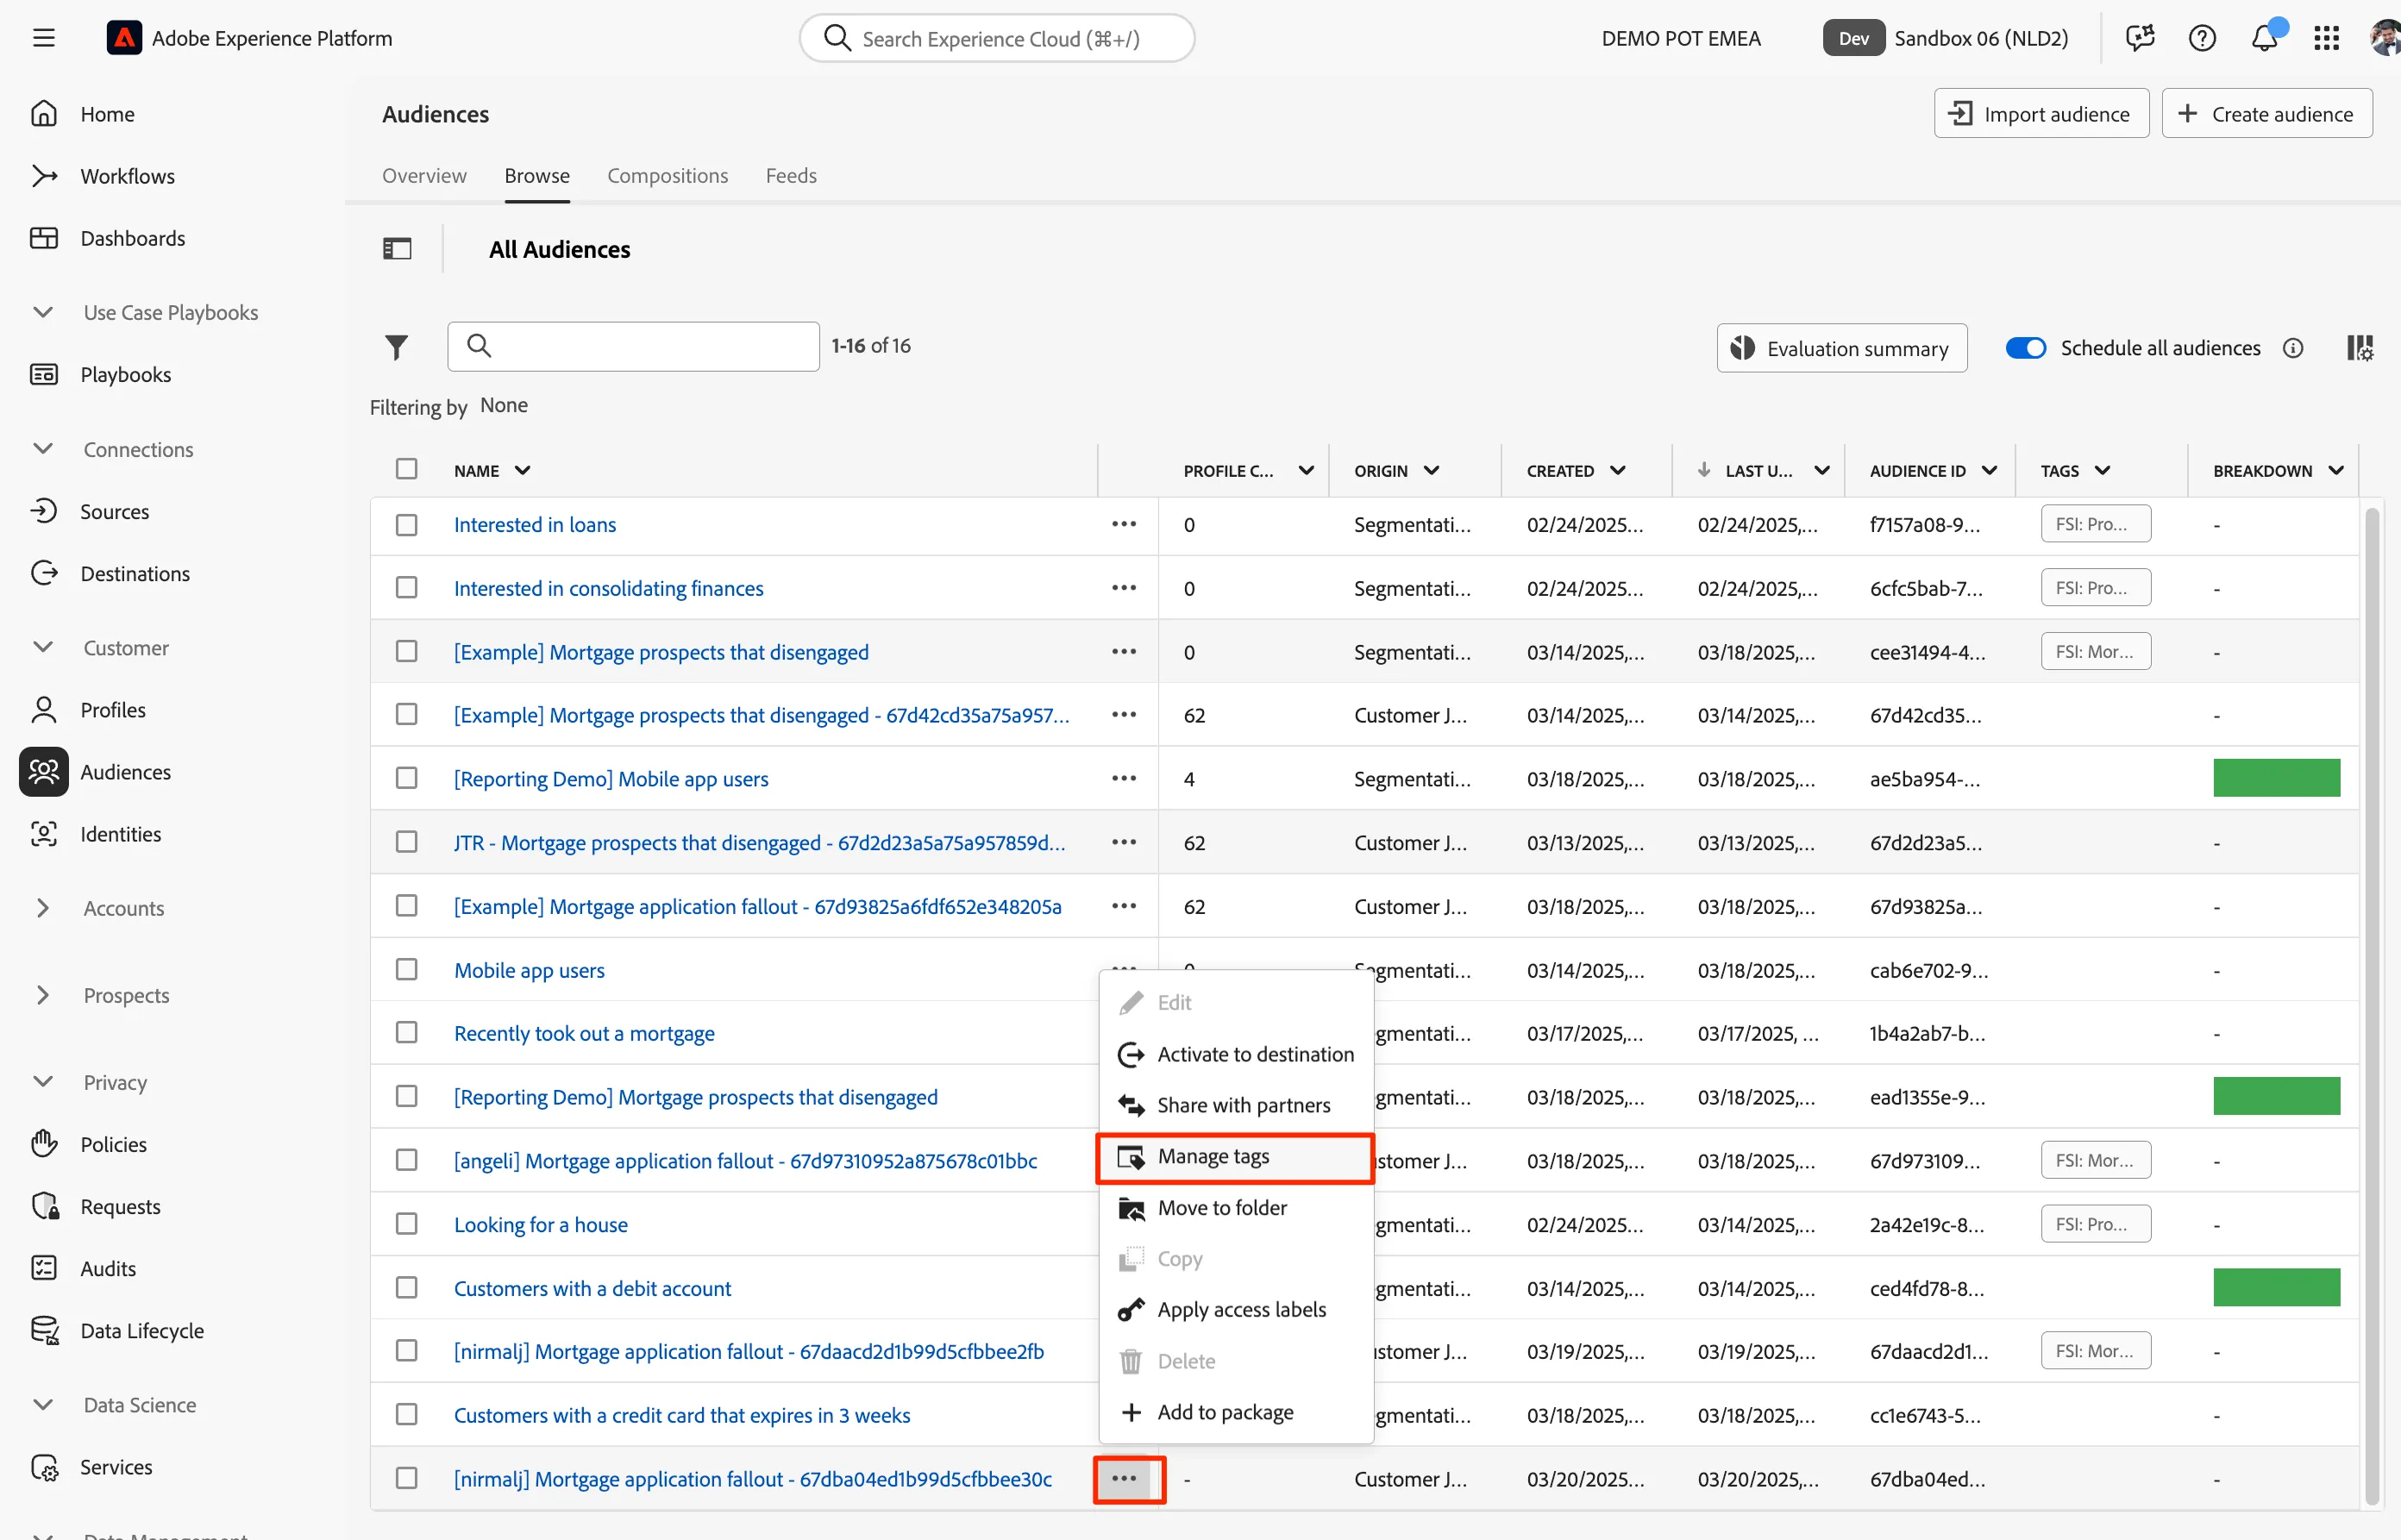Collapse the Use Case Playbooks section
Viewport: 2401px width, 1540px height.
tap(43, 312)
